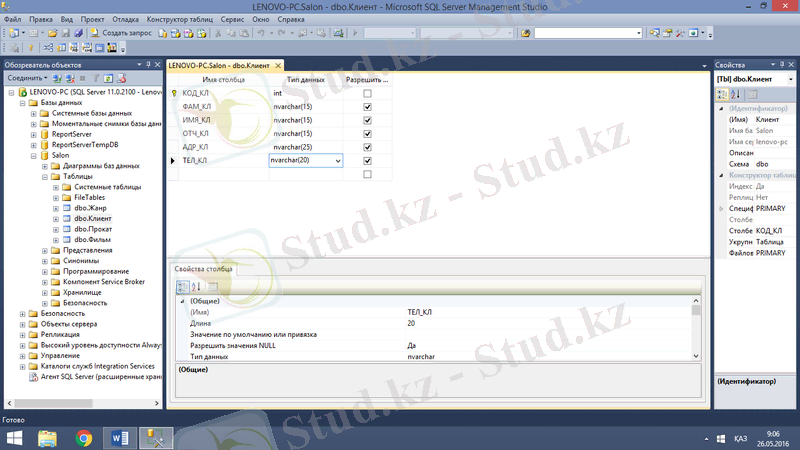Click the Set Primary Key icon
This screenshot has width=800, height=450.
[x=31, y=48]
